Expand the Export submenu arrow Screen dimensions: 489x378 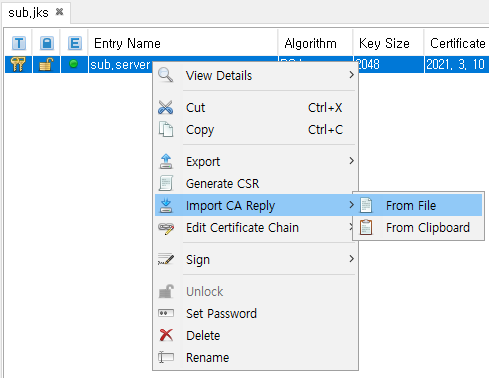pyautogui.click(x=351, y=161)
